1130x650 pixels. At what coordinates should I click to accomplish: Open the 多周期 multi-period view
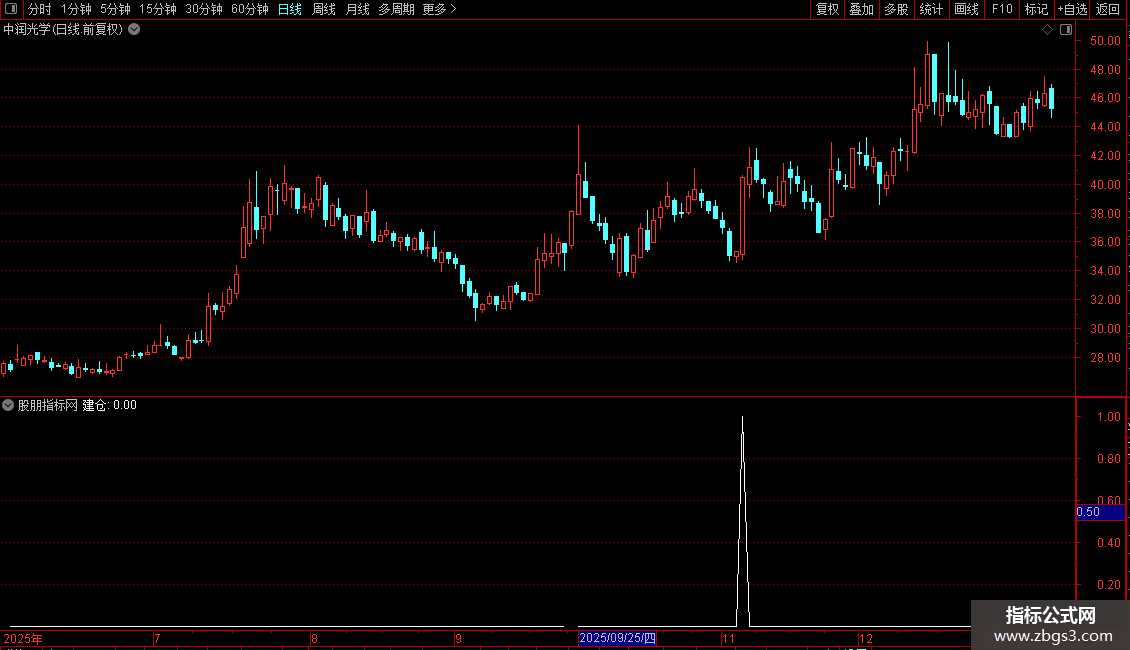point(396,9)
